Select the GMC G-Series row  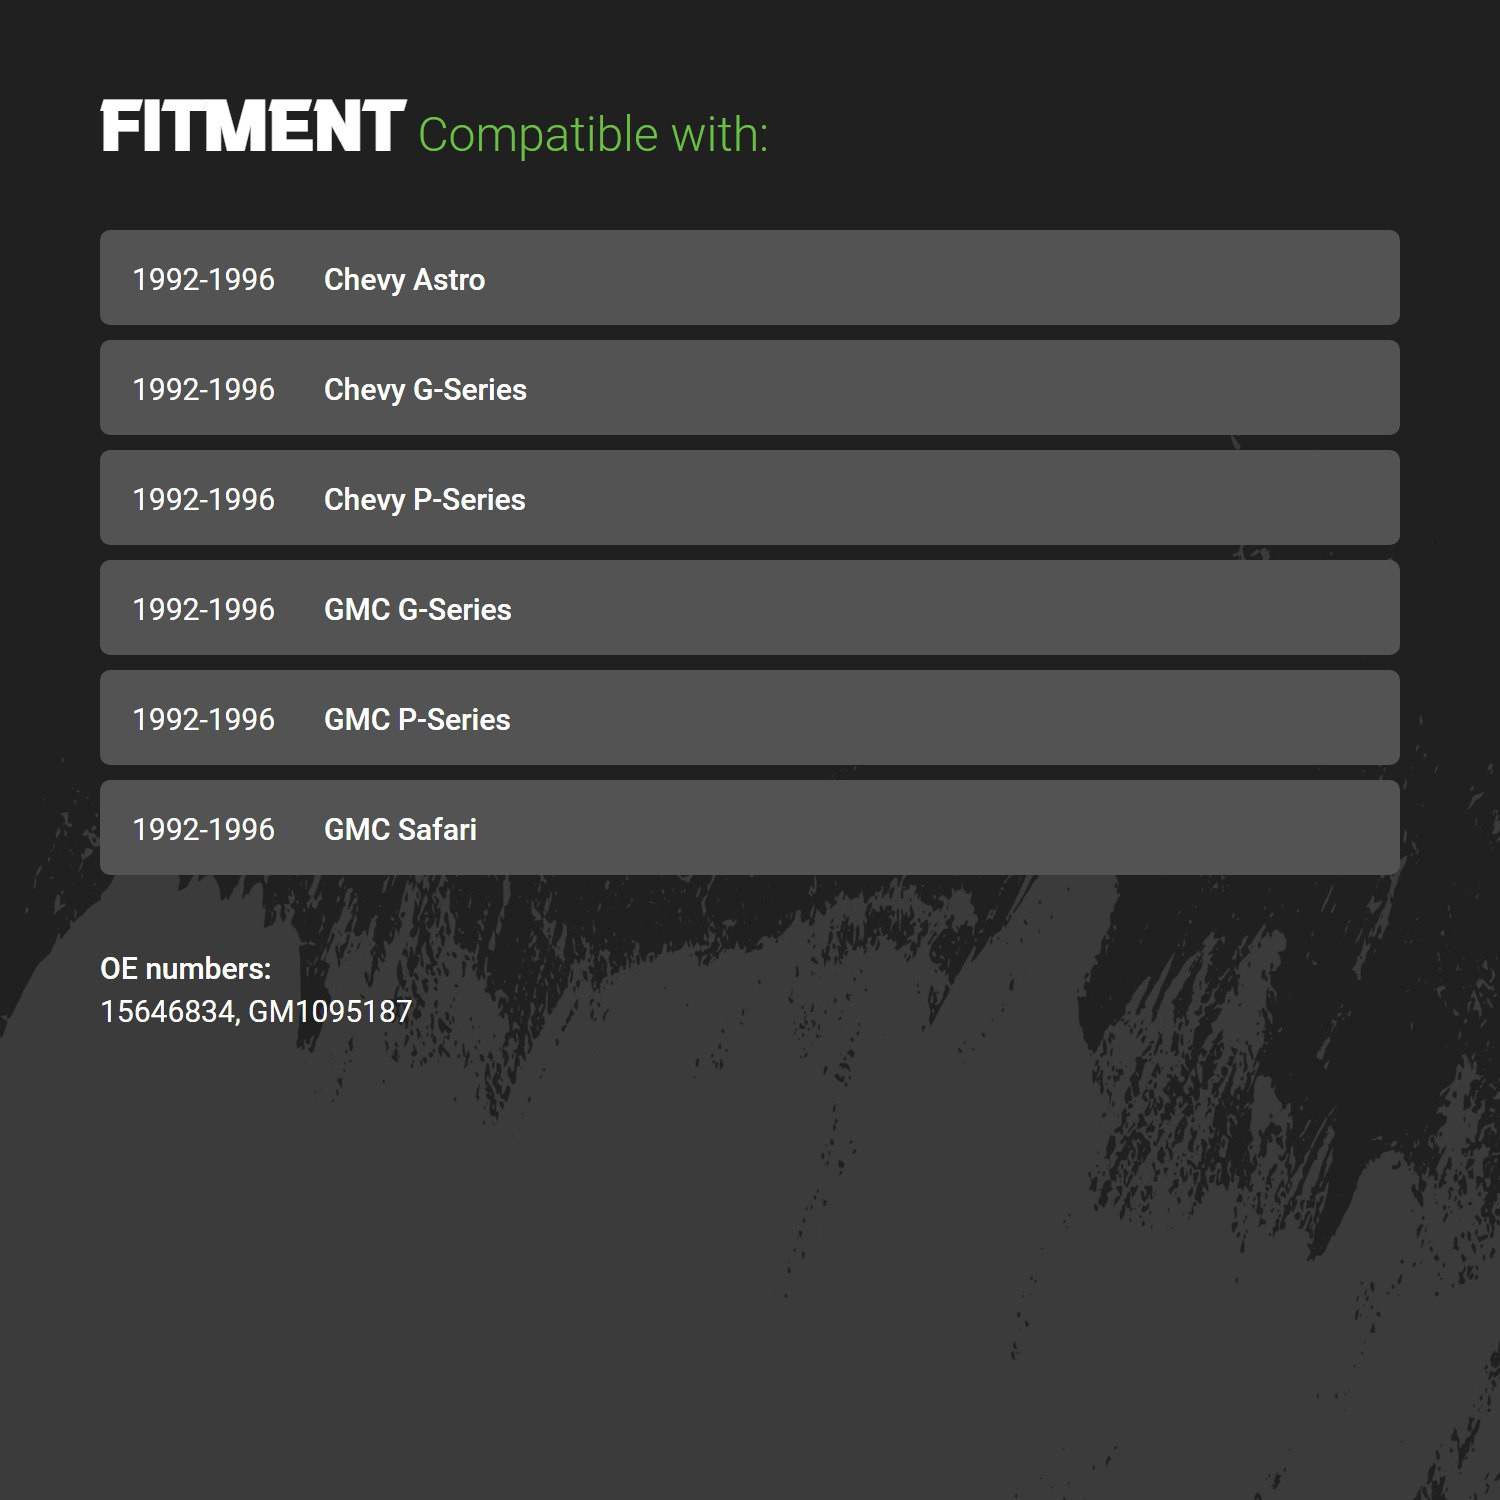pos(750,607)
